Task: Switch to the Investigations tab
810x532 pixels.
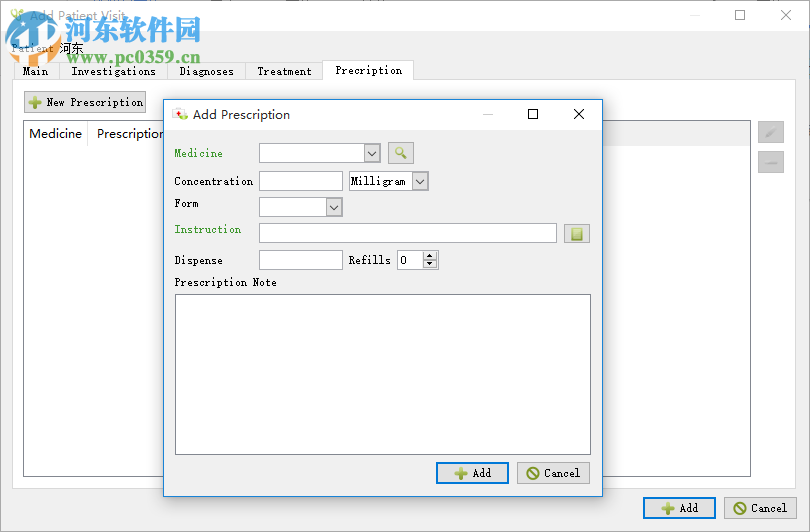Action: 114,71
